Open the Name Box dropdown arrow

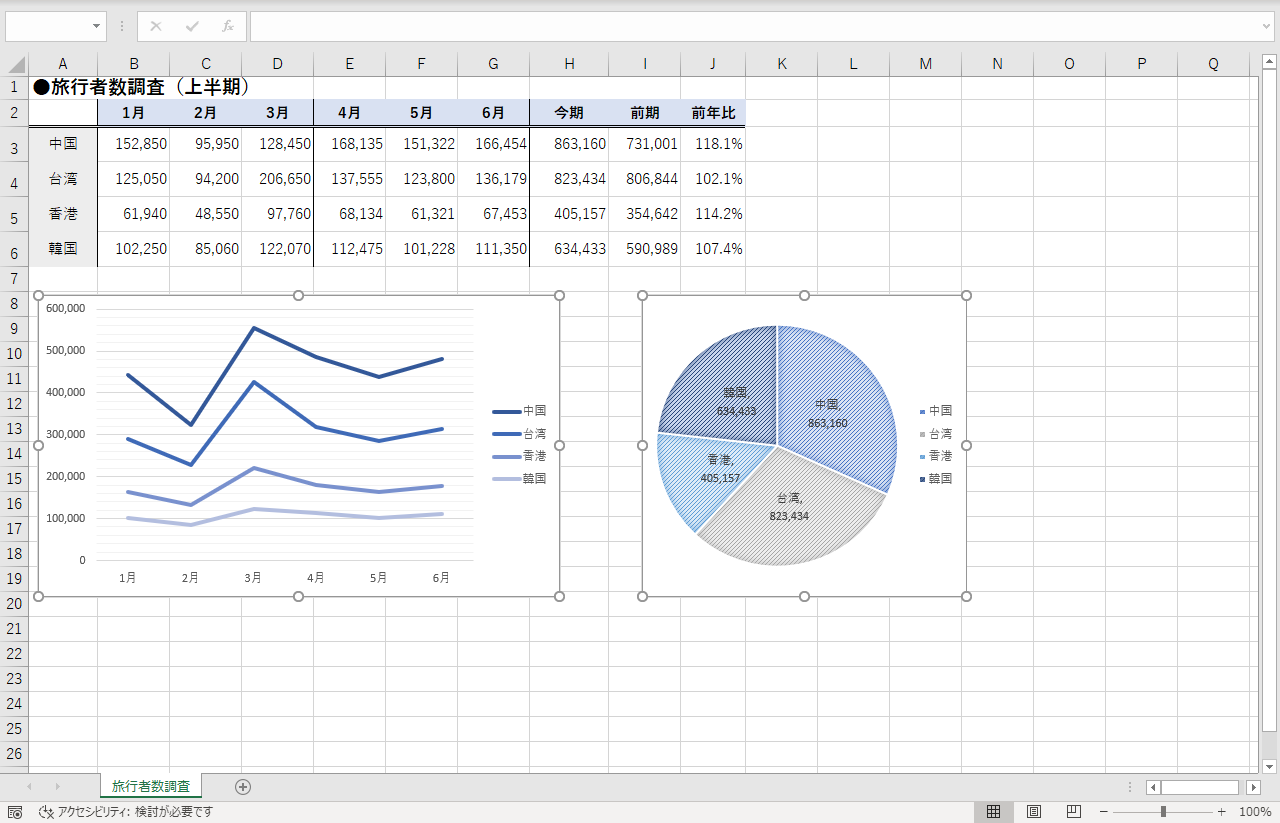click(x=97, y=26)
